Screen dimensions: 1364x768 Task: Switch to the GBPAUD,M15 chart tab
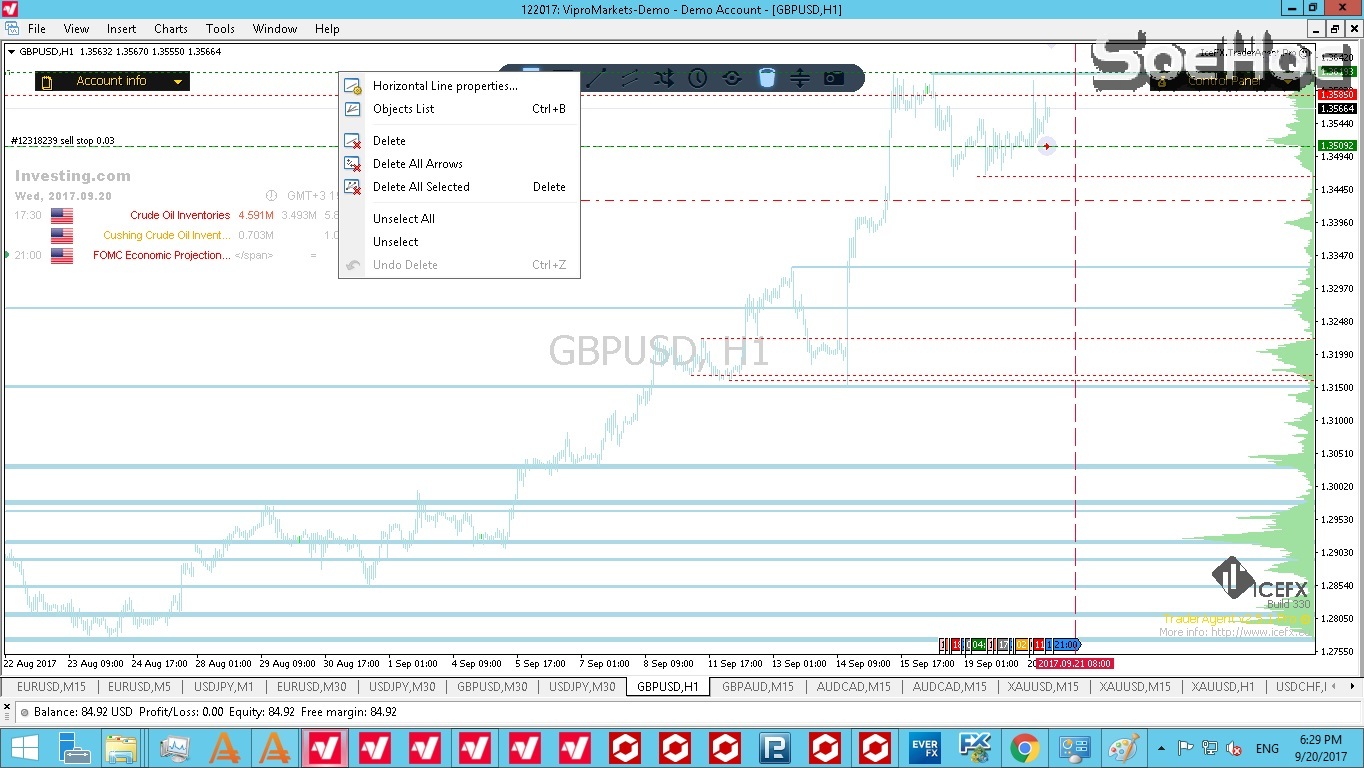pyautogui.click(x=757, y=687)
